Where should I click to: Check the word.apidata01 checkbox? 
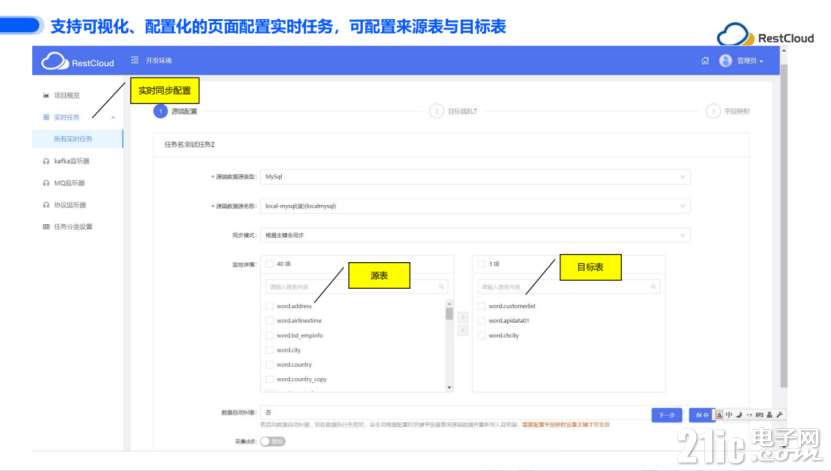click(482, 321)
